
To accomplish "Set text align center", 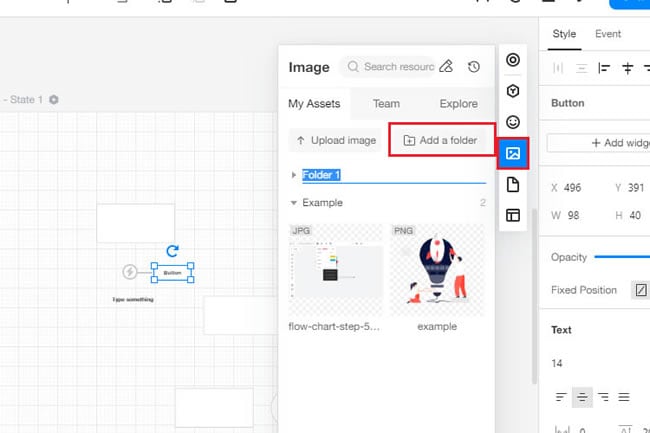I will point(582,397).
